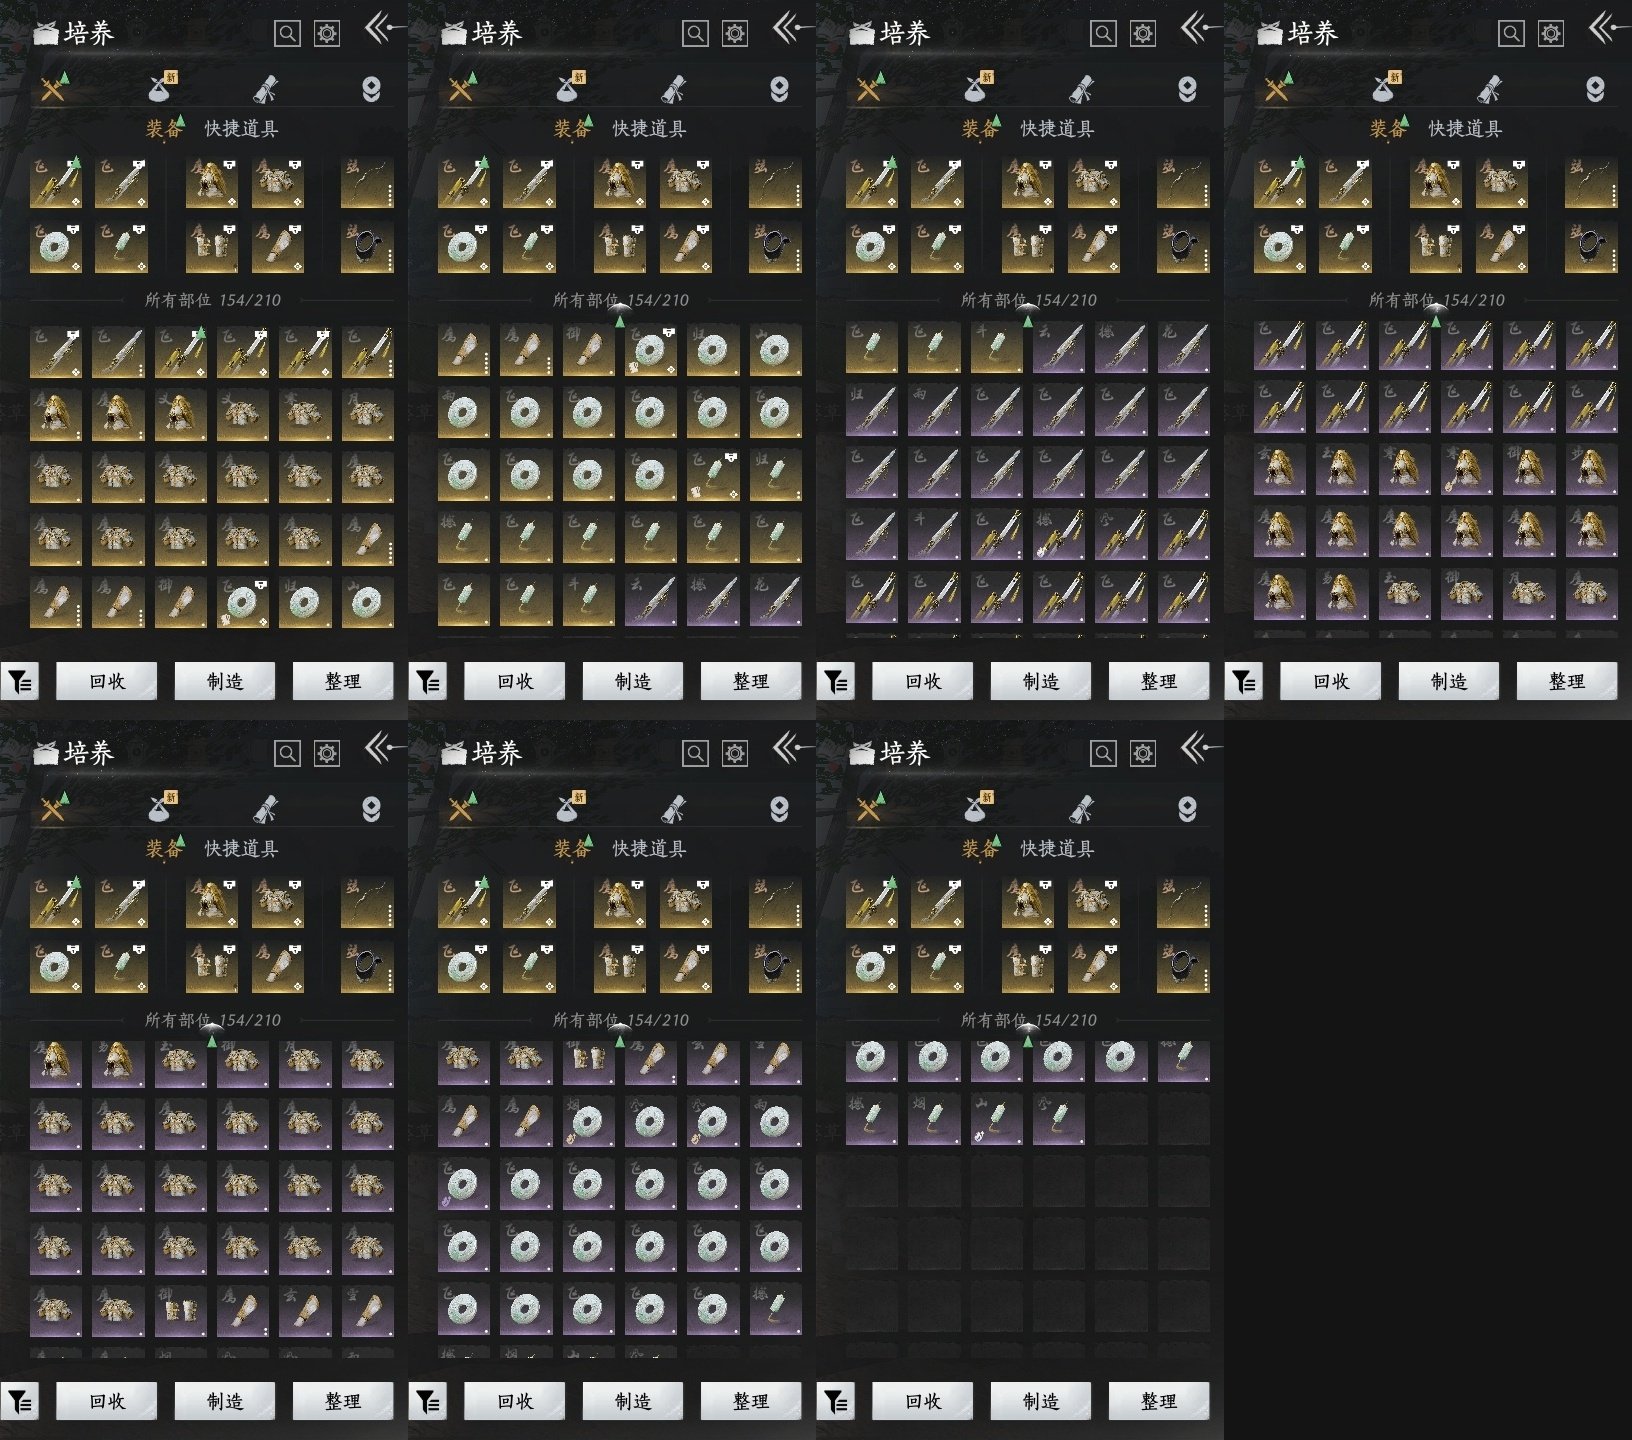
Task: Click back arrow in the top-right panel
Action: click(1607, 28)
